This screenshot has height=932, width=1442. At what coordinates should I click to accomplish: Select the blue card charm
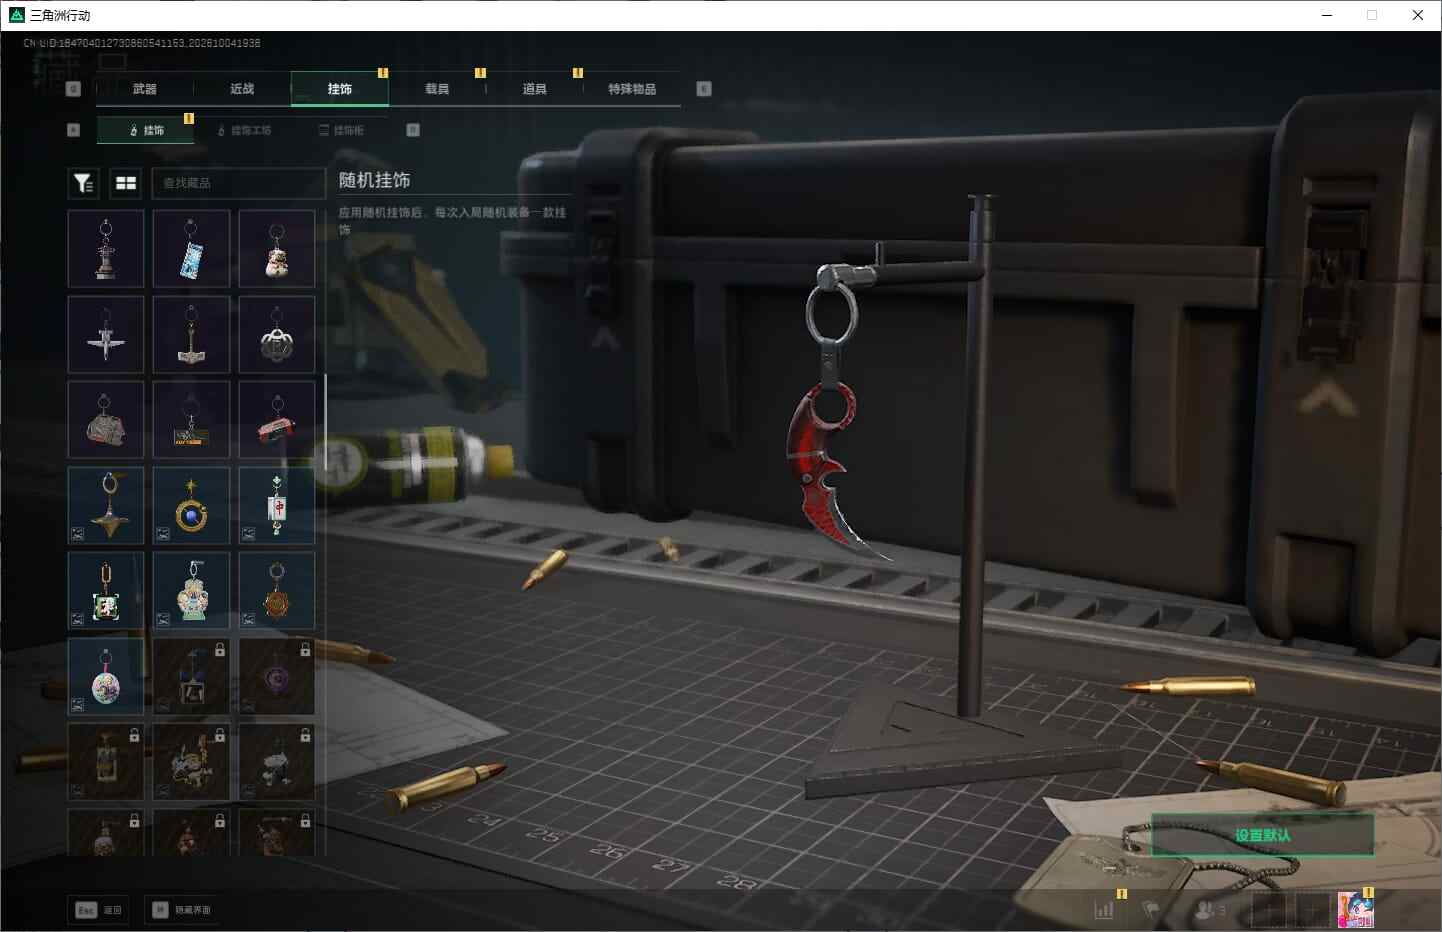click(x=191, y=249)
